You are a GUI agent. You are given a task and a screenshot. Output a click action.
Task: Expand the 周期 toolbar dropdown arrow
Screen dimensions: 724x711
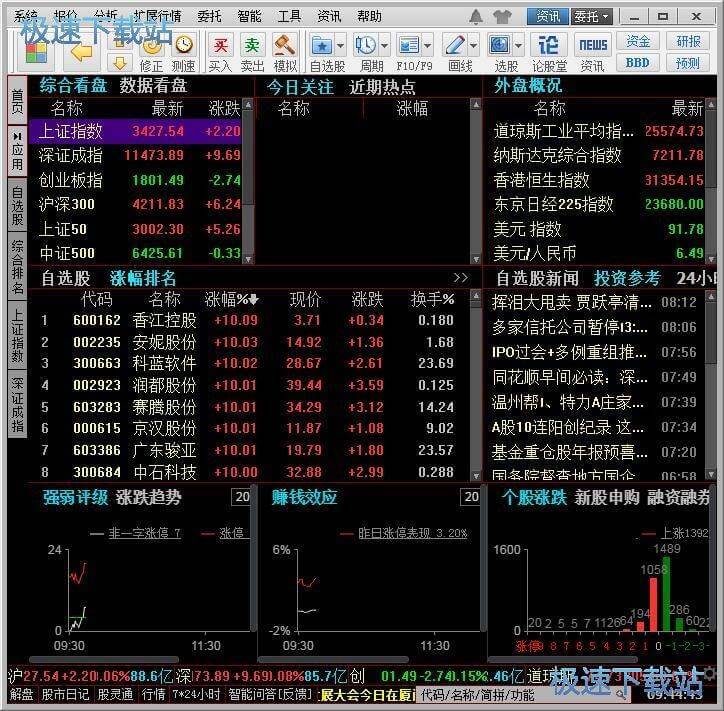(x=384, y=46)
